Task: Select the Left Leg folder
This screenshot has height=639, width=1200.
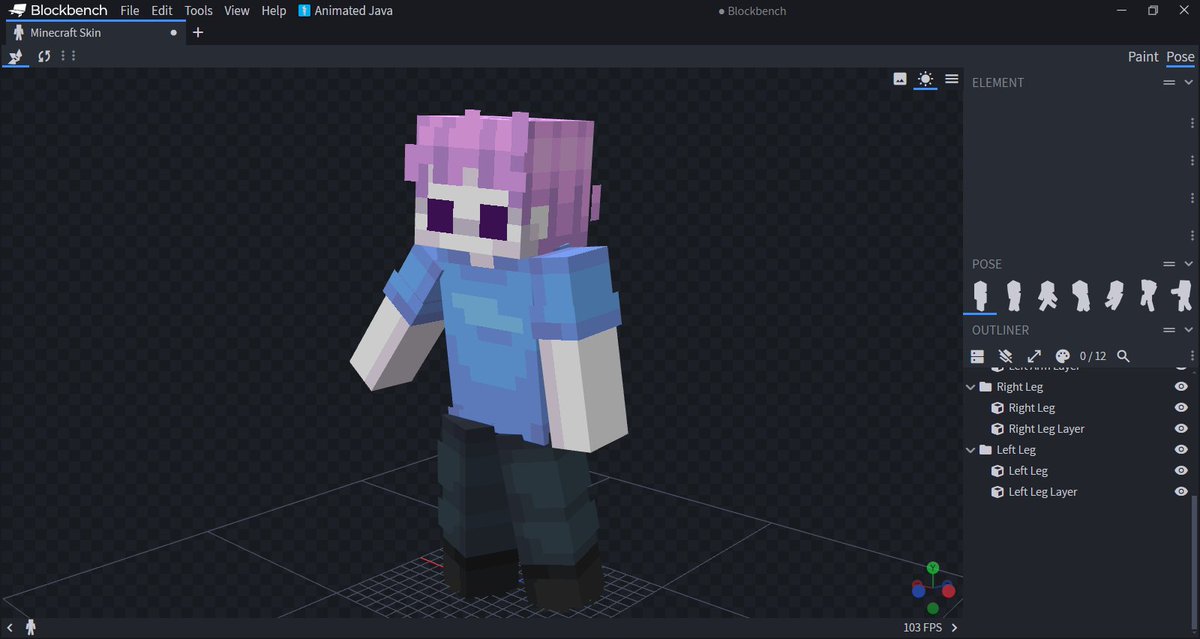Action: click(x=1016, y=450)
